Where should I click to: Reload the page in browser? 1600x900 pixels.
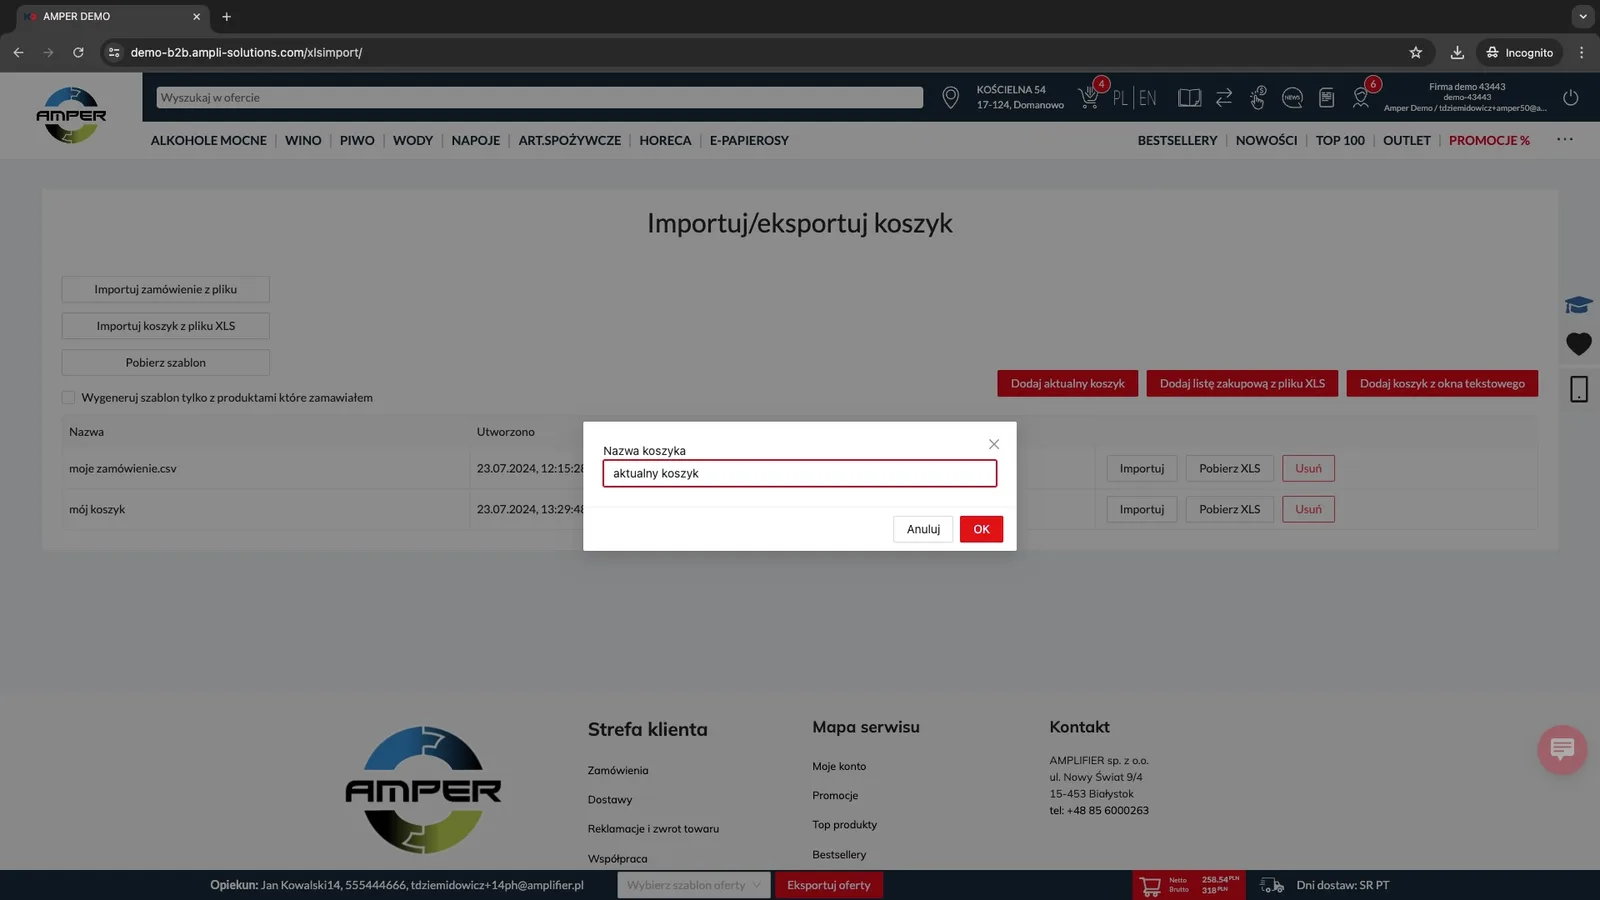[78, 52]
